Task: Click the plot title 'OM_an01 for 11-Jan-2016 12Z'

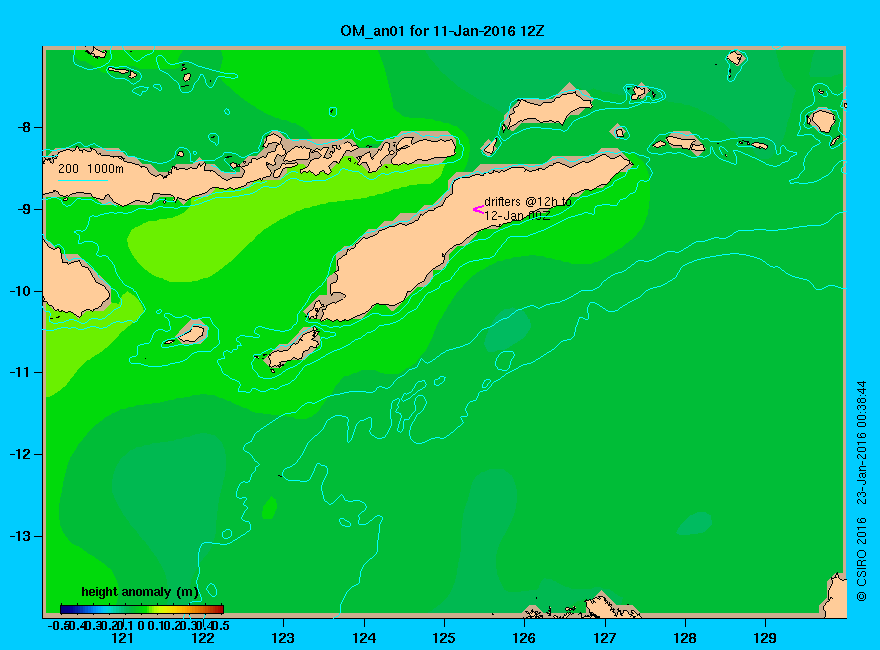Action: [442, 31]
